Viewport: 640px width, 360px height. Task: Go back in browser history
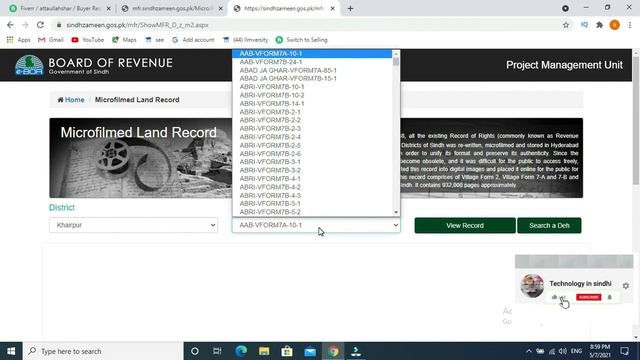coord(10,25)
